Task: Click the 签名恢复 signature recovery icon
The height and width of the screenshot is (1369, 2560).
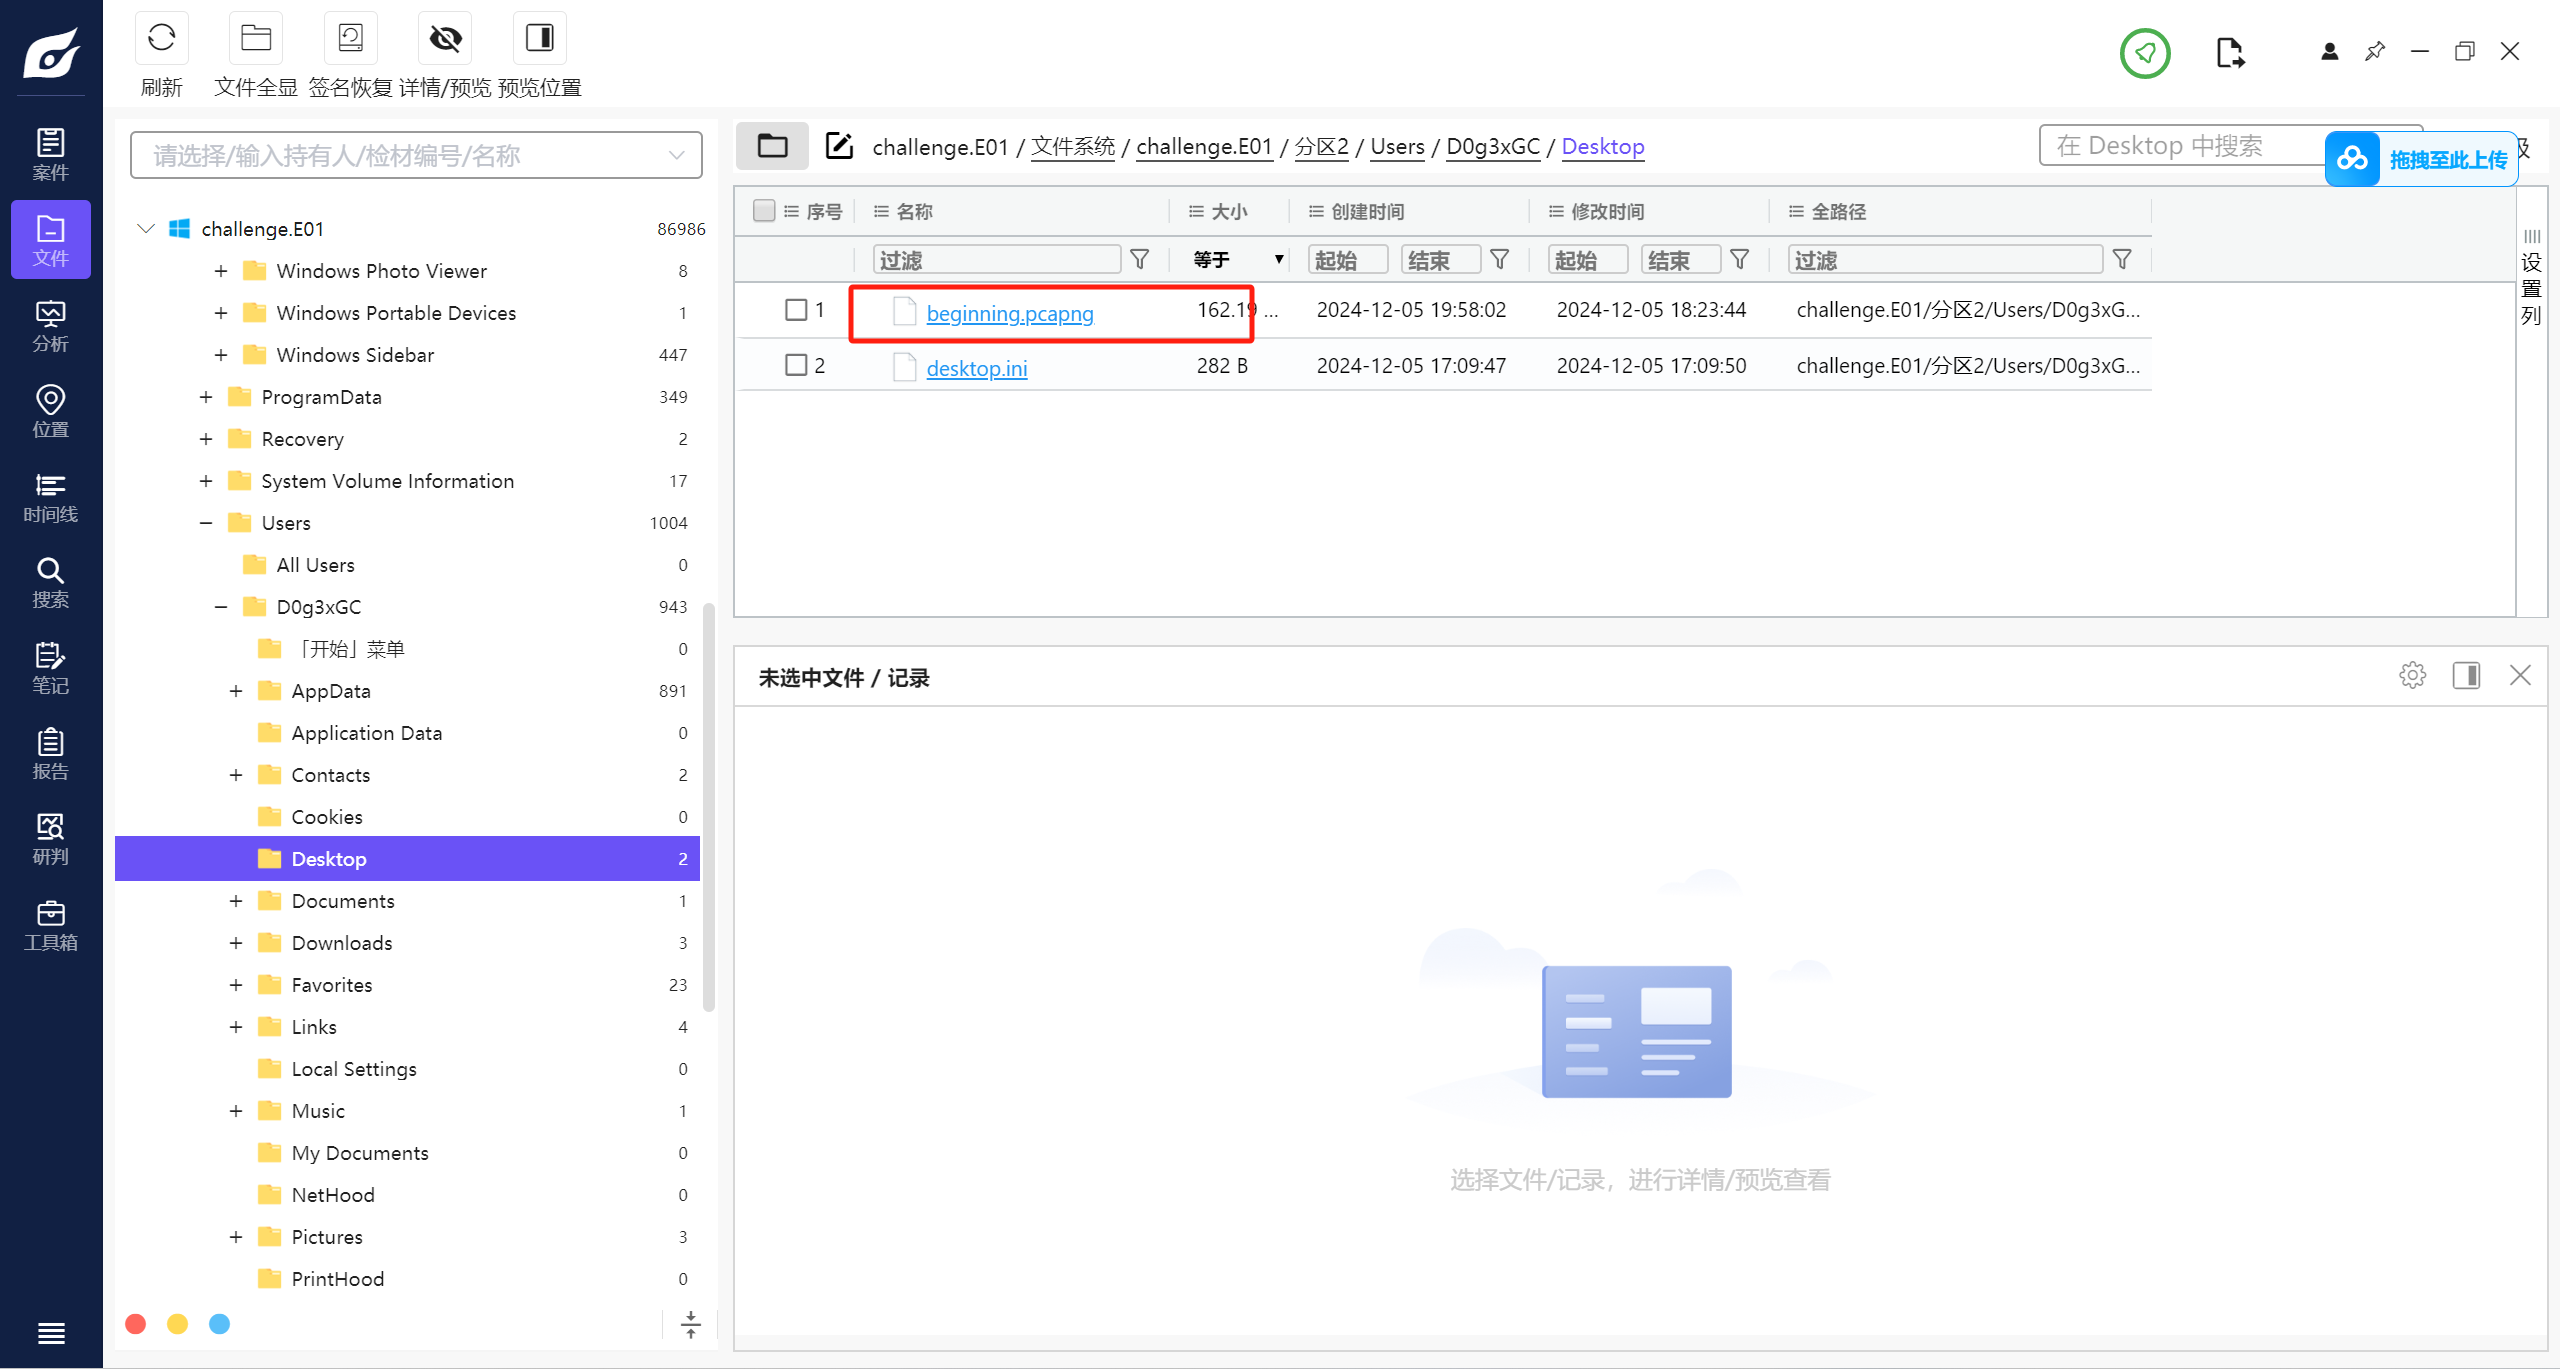Action: click(350, 39)
